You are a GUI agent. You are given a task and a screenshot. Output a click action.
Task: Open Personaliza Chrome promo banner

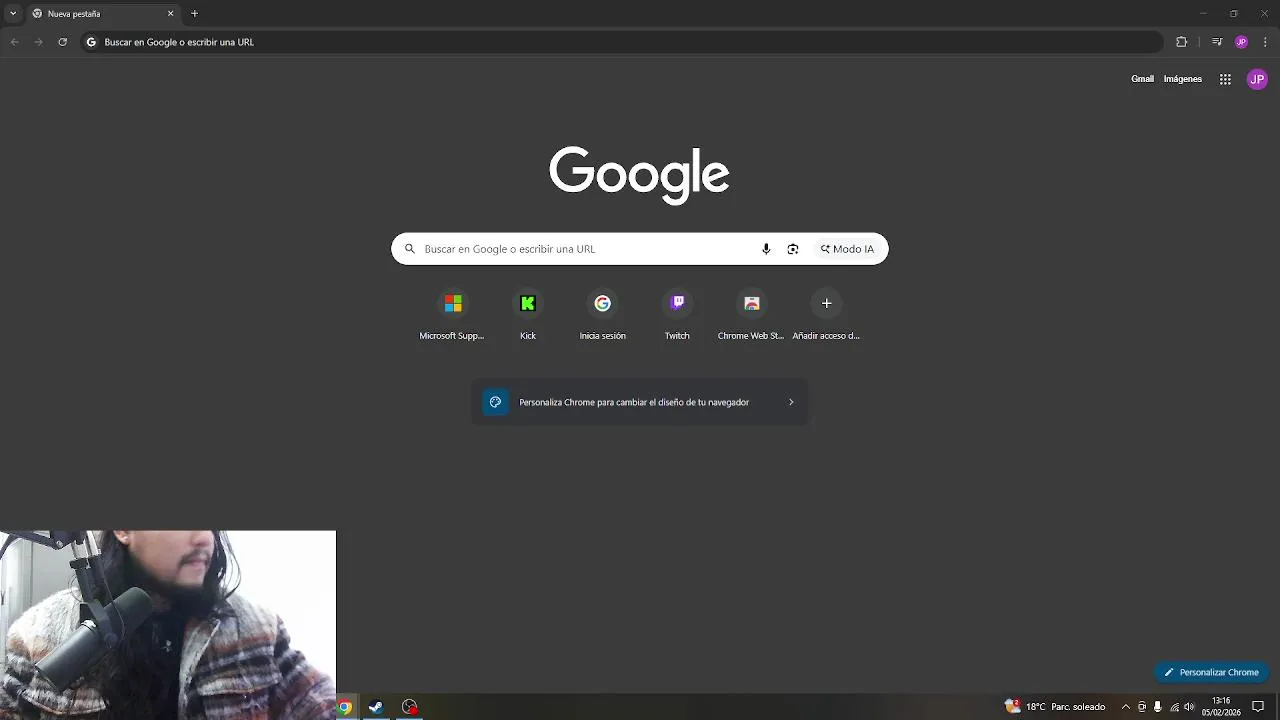639,402
